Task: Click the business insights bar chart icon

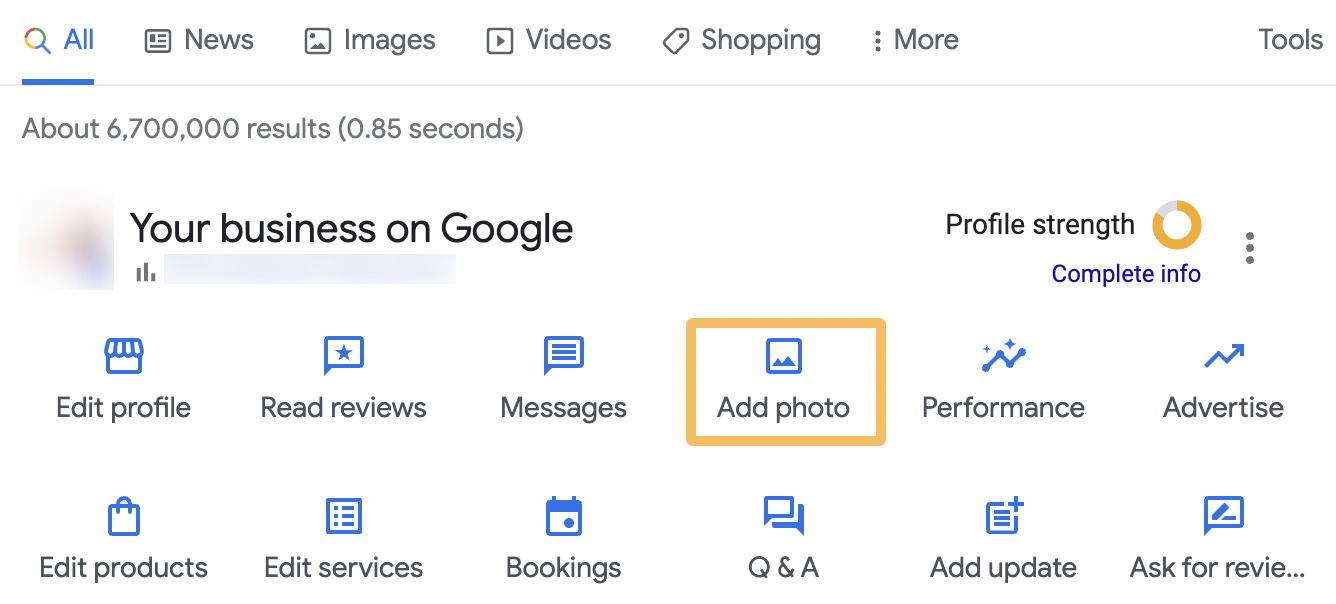Action: (146, 268)
